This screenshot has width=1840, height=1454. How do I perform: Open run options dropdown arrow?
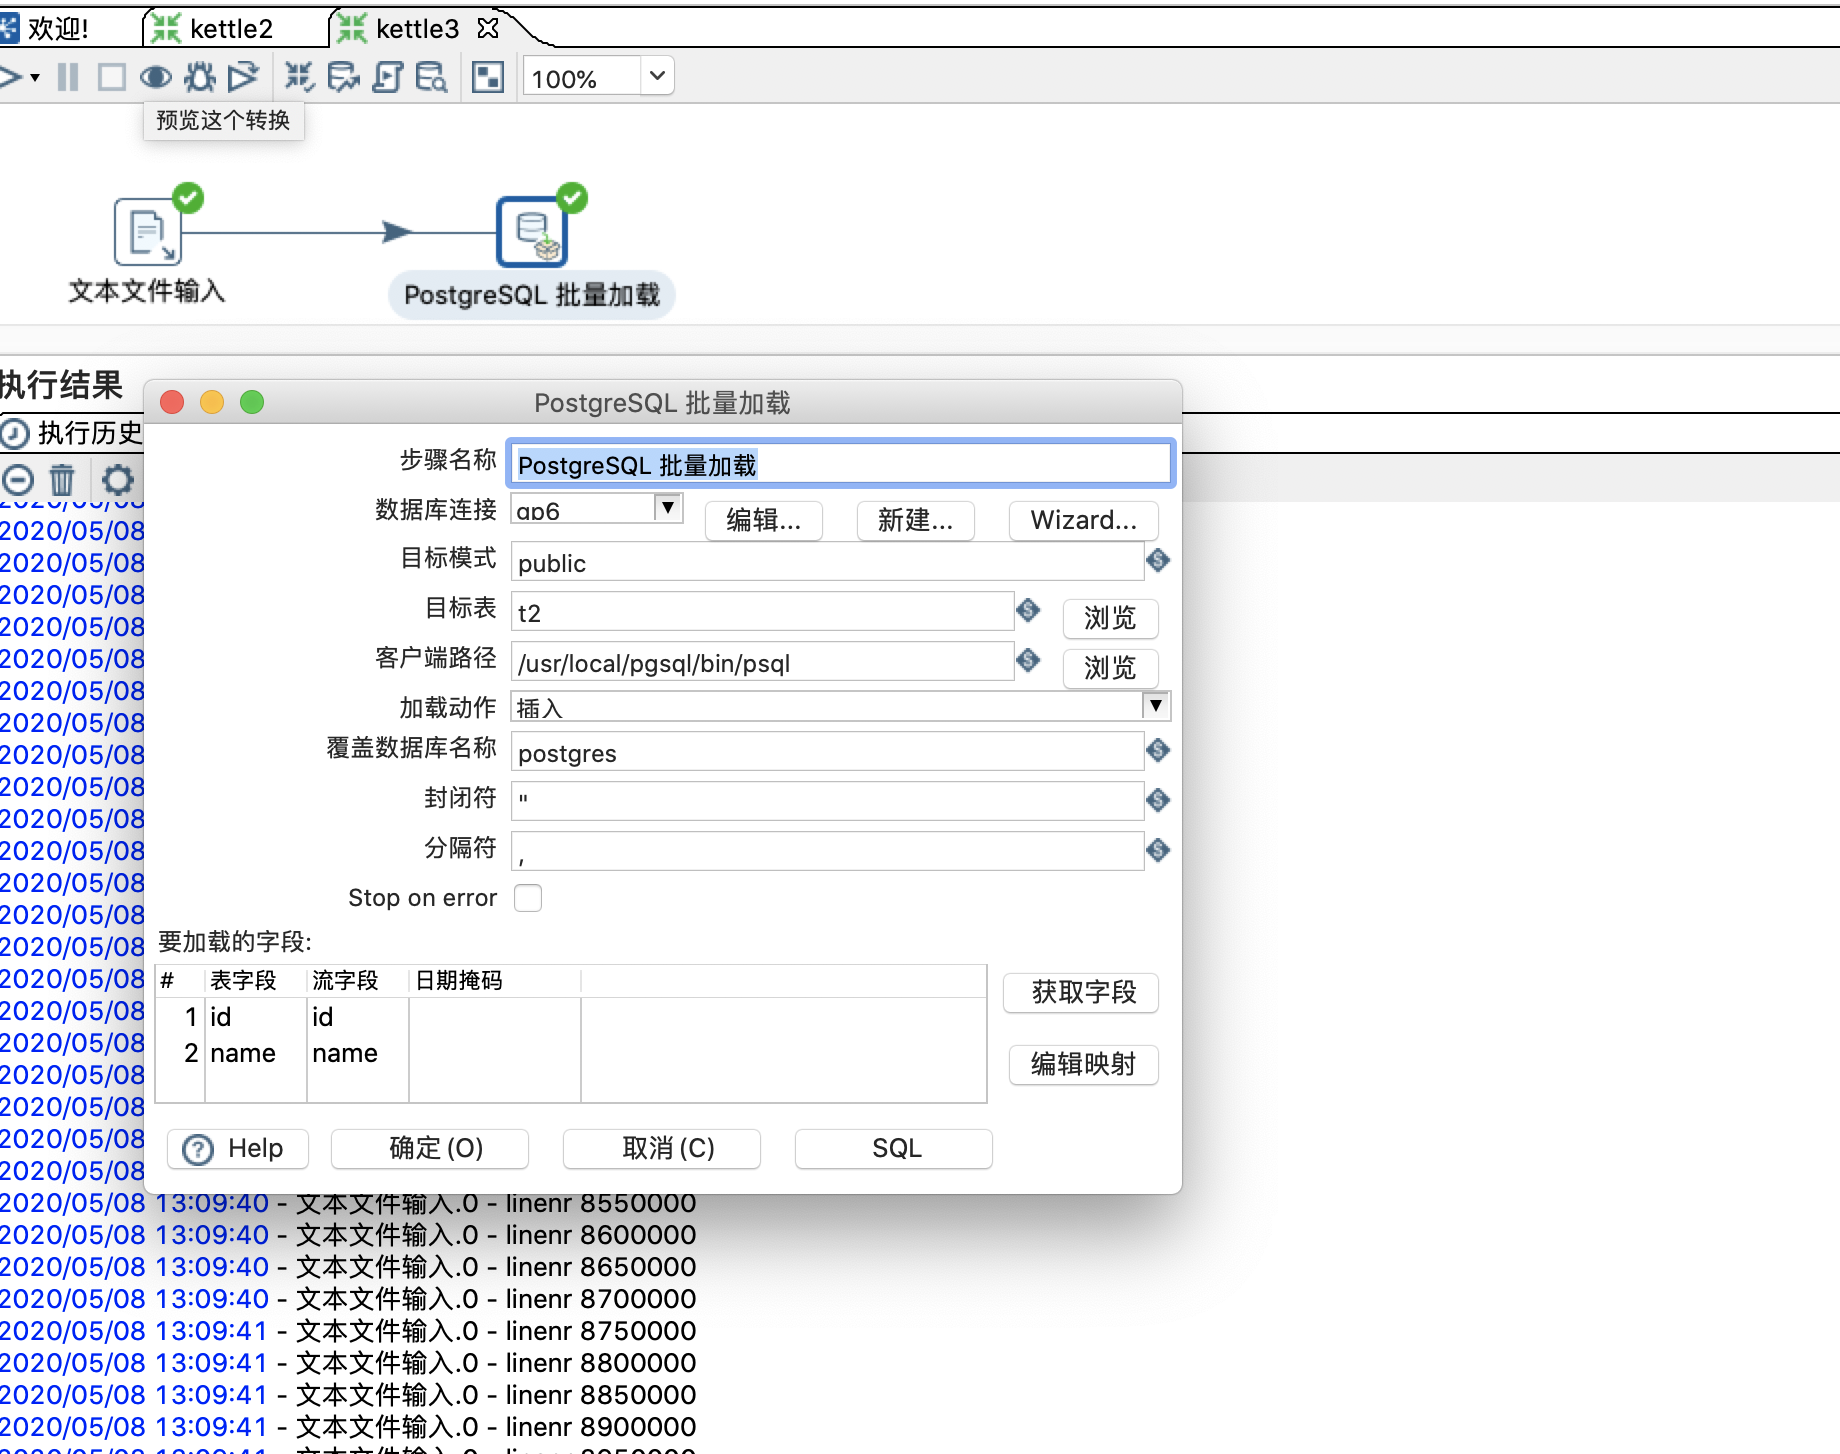(x=35, y=77)
